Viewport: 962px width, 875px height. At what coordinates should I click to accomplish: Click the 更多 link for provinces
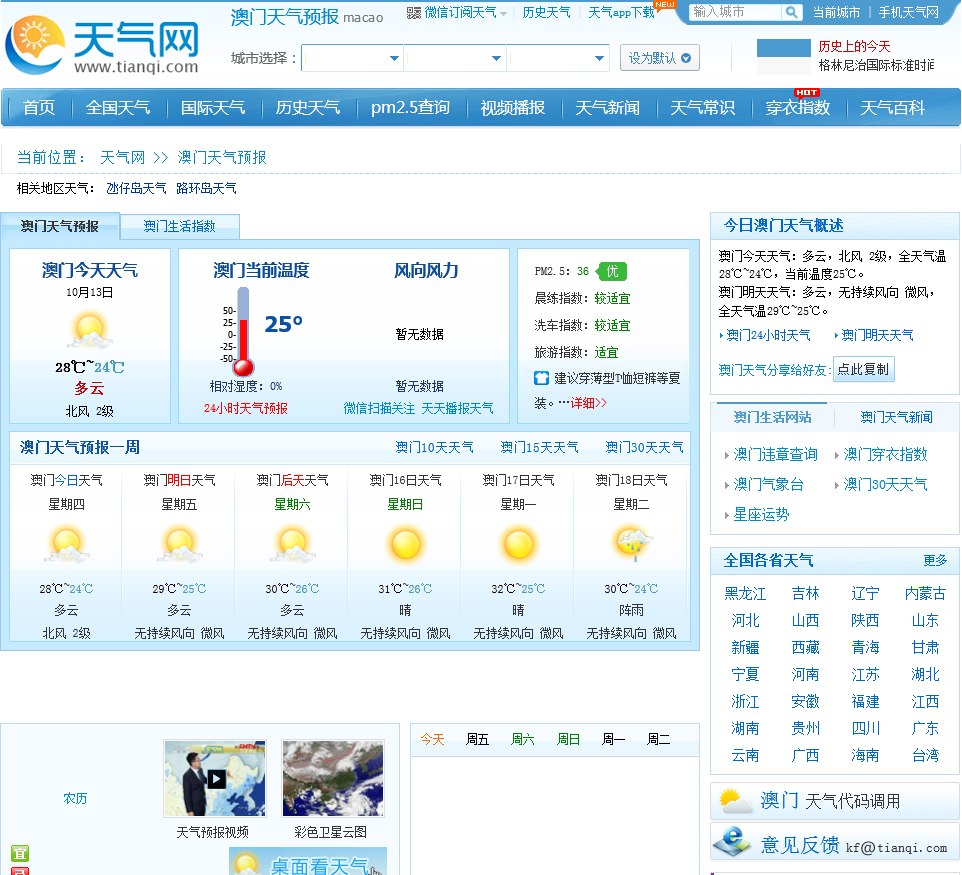point(936,560)
